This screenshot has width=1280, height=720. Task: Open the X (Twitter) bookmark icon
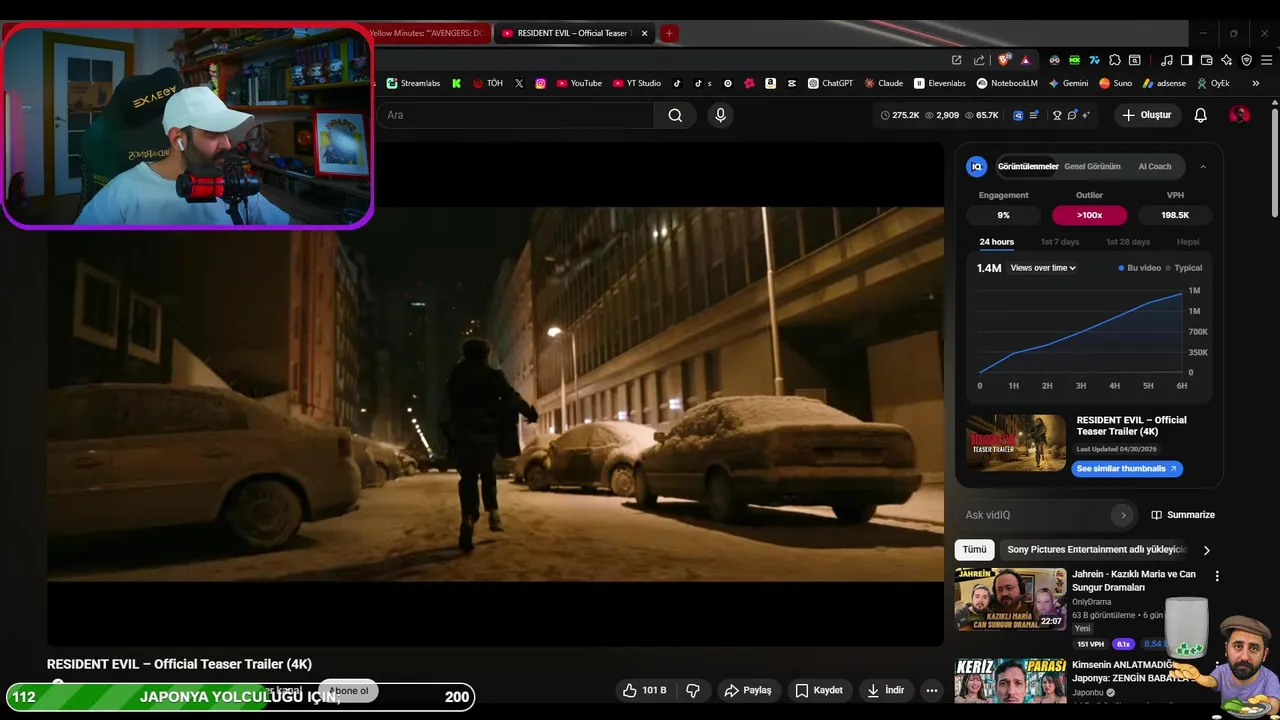tap(519, 83)
